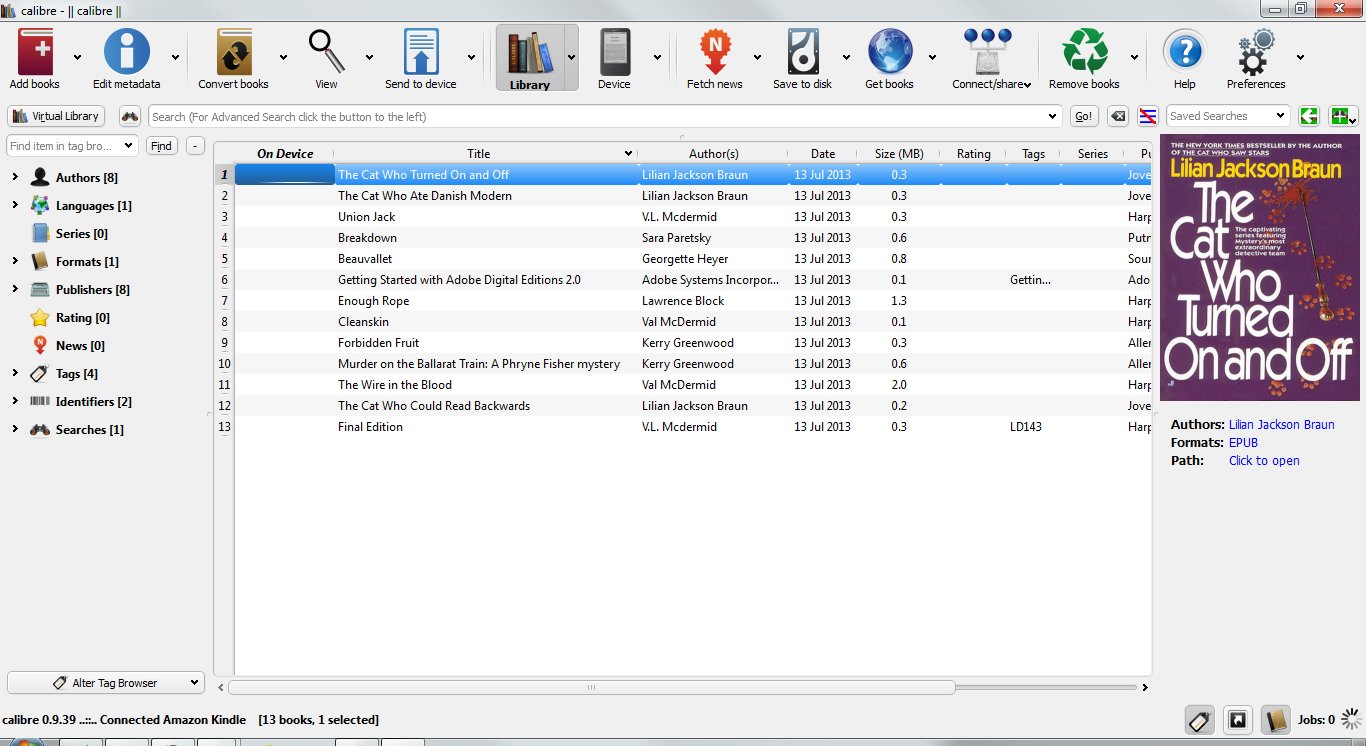Screen dimensions: 1366x746
Task: Open the Edit metadata dropdown arrow
Action: pyautogui.click(x=176, y=57)
